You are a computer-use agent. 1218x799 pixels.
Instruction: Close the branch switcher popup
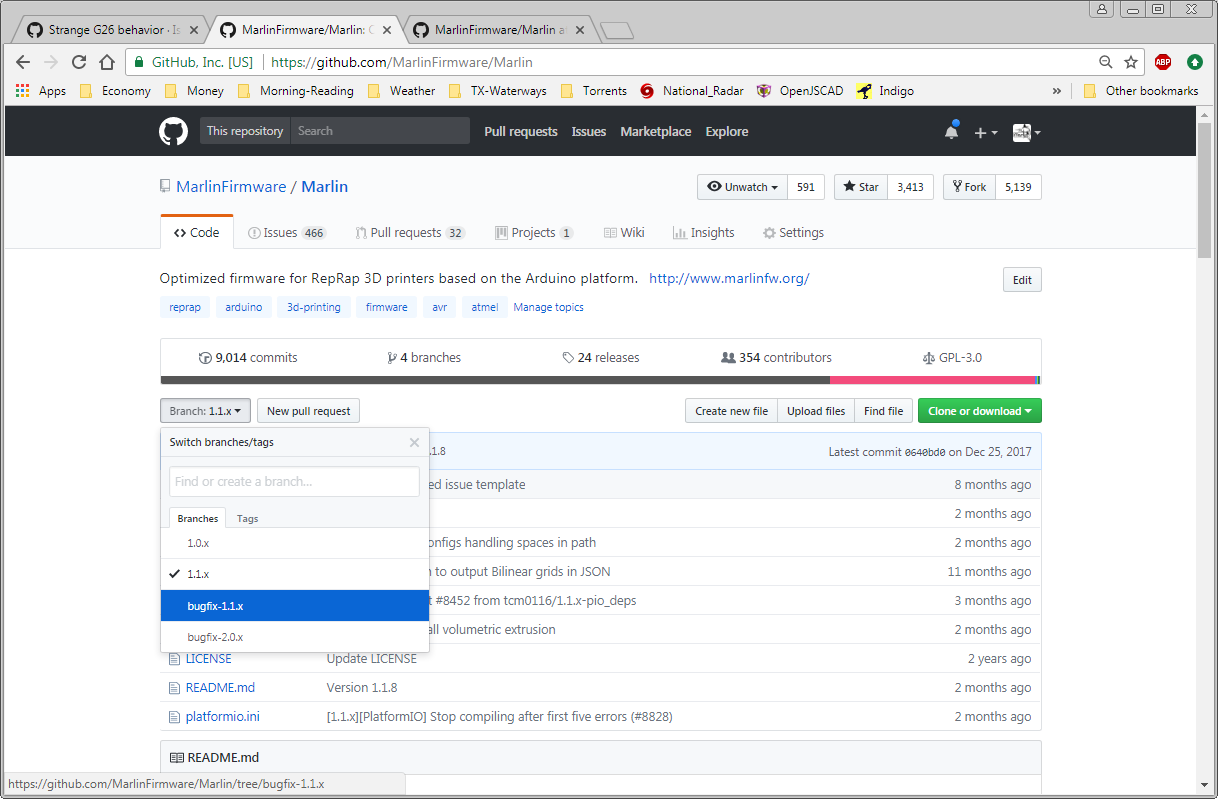pyautogui.click(x=415, y=442)
